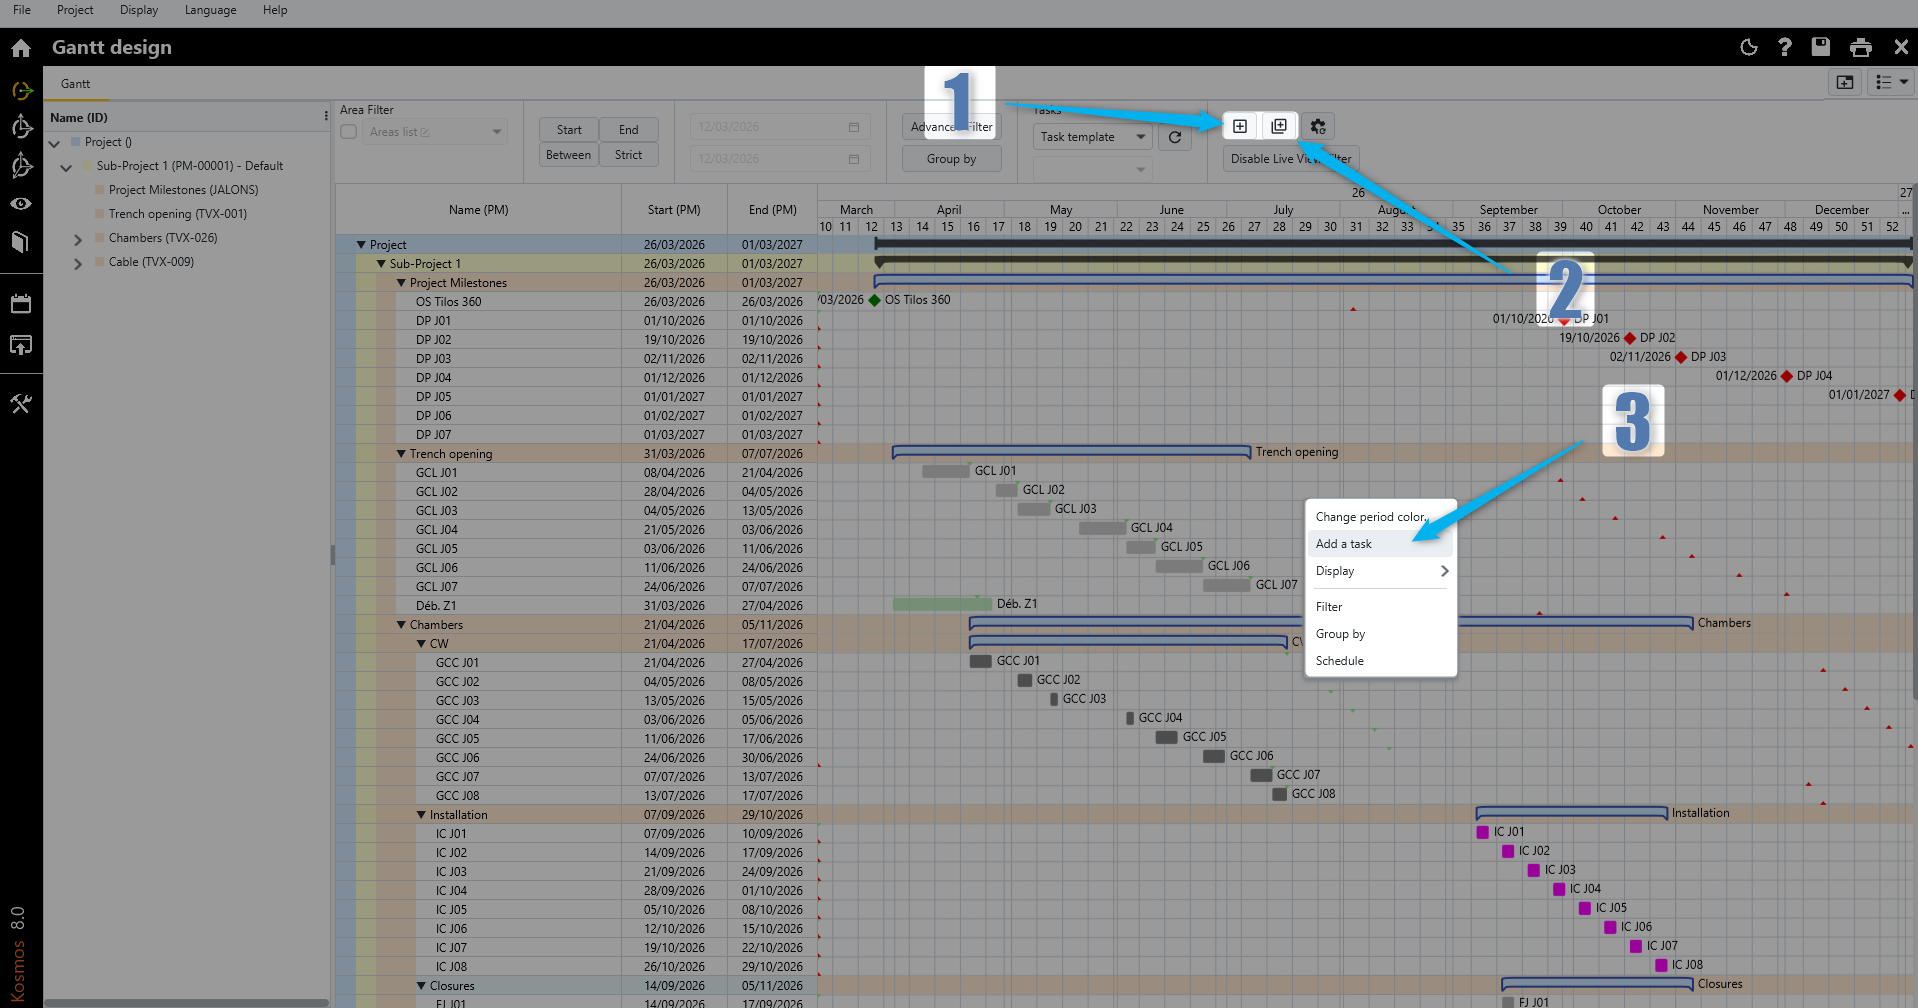This screenshot has height=1008, width=1918.
Task: Click the save disk icon
Action: pyautogui.click(x=1821, y=47)
